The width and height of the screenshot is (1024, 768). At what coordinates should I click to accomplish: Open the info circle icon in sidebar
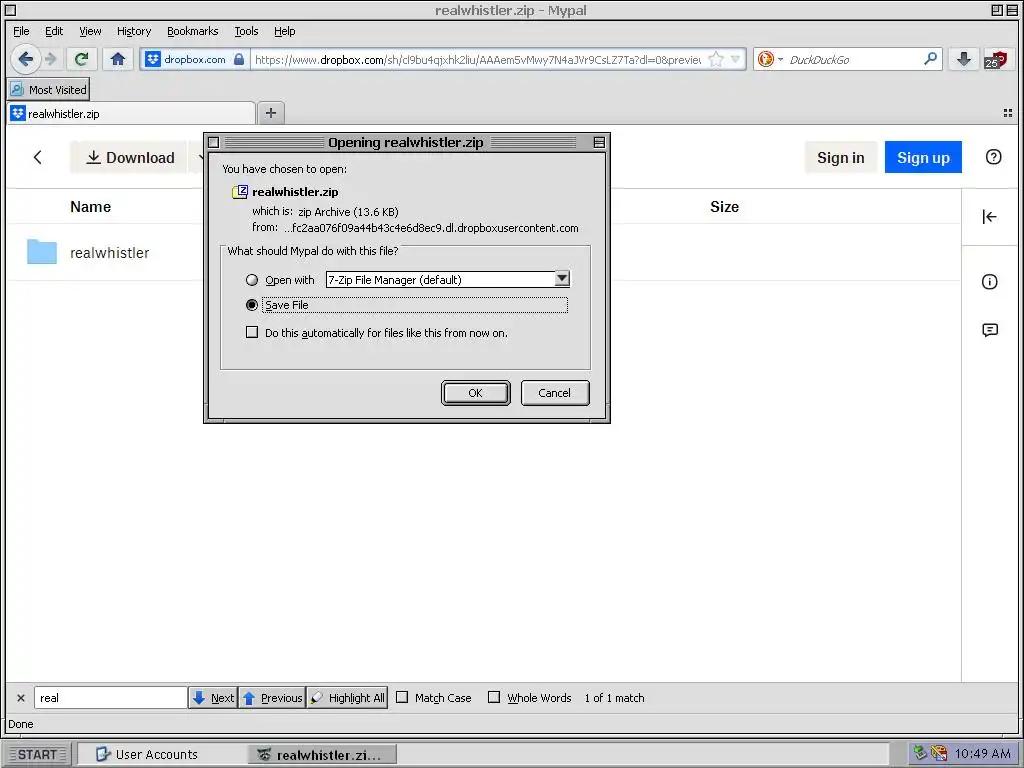[989, 281]
